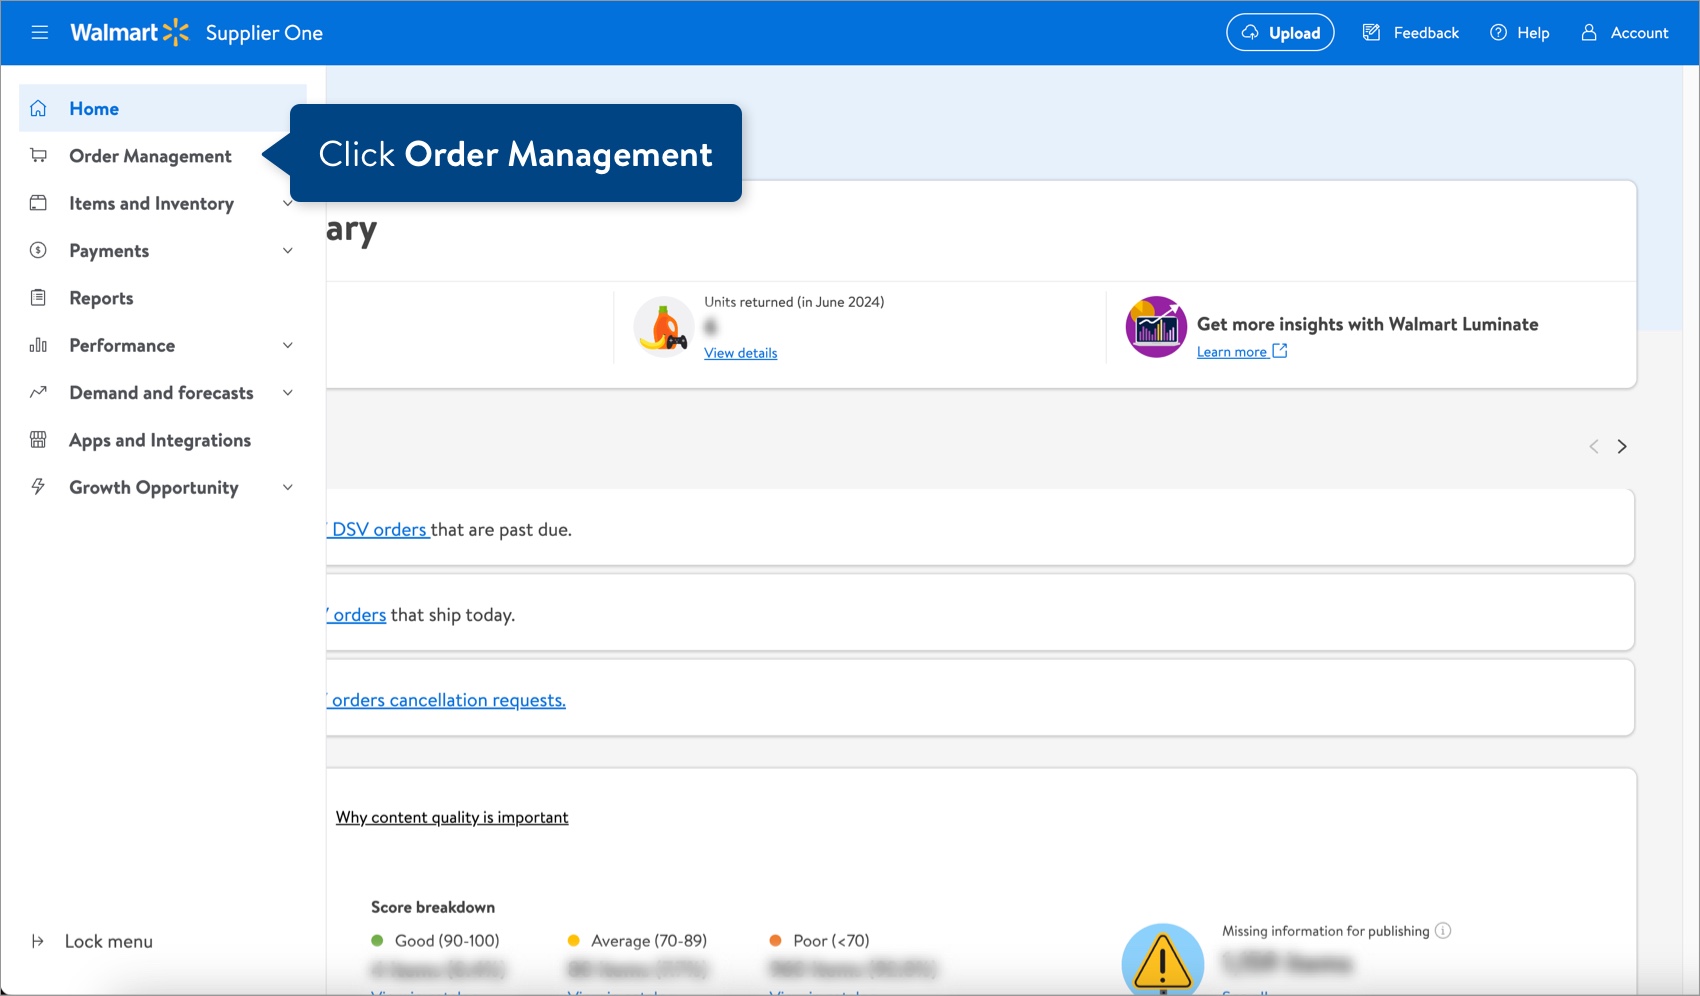Select the Performance bar-chart icon

[x=38, y=345]
